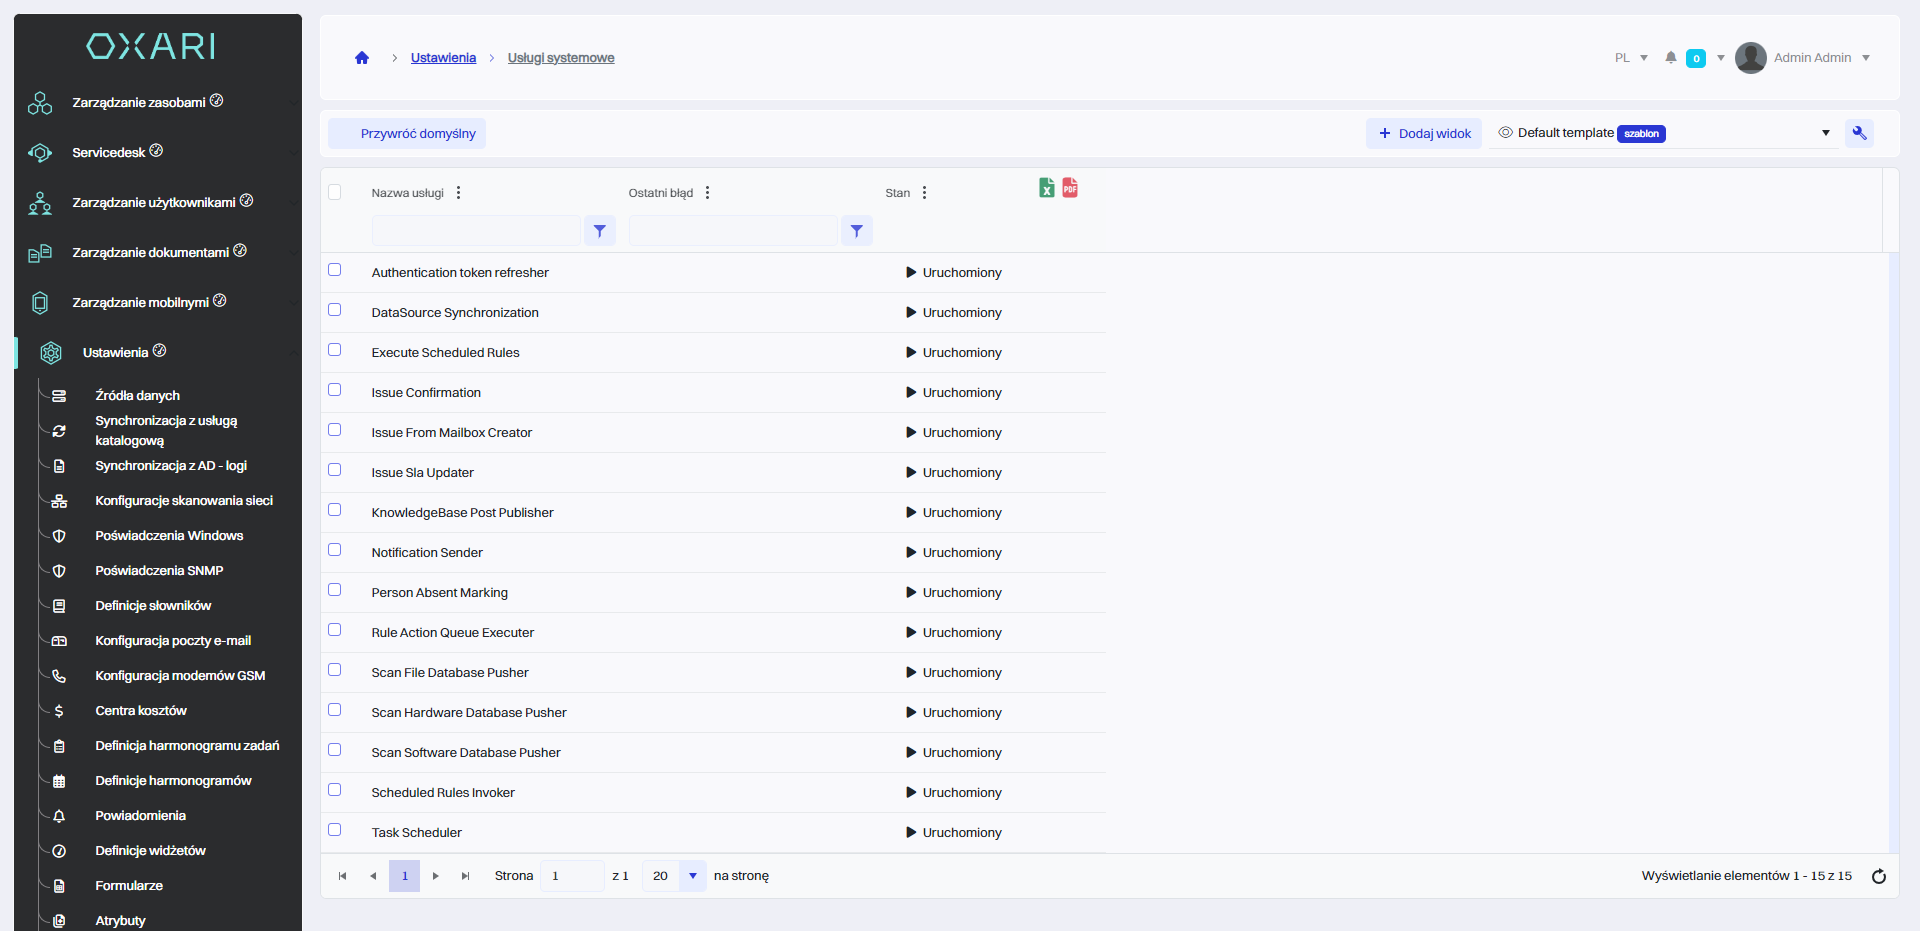Image resolution: width=1920 pixels, height=931 pixels.
Task: Open the Stan column options menu
Action: 924,193
